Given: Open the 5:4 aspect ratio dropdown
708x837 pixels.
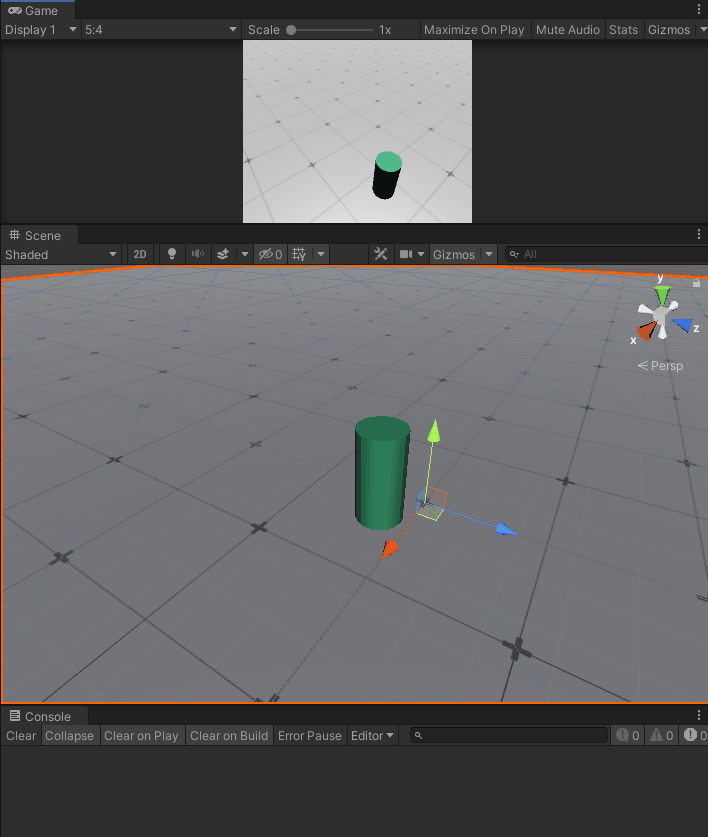Looking at the screenshot, I should 161,30.
